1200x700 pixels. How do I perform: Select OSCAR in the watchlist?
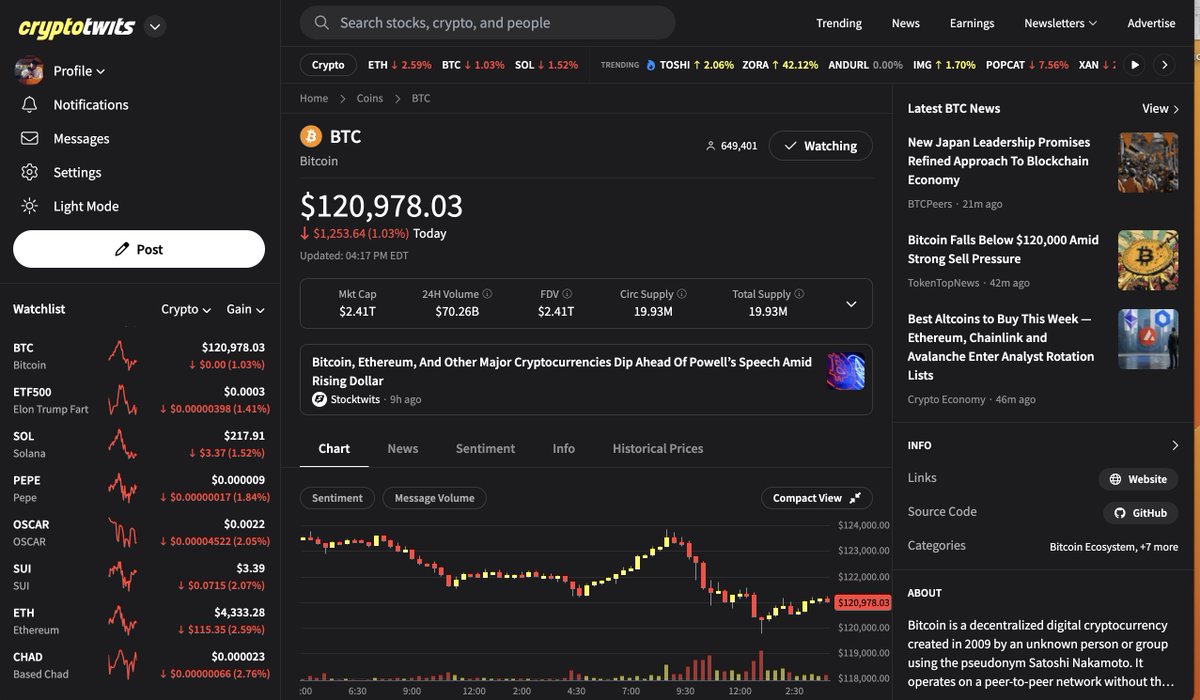click(x=139, y=532)
